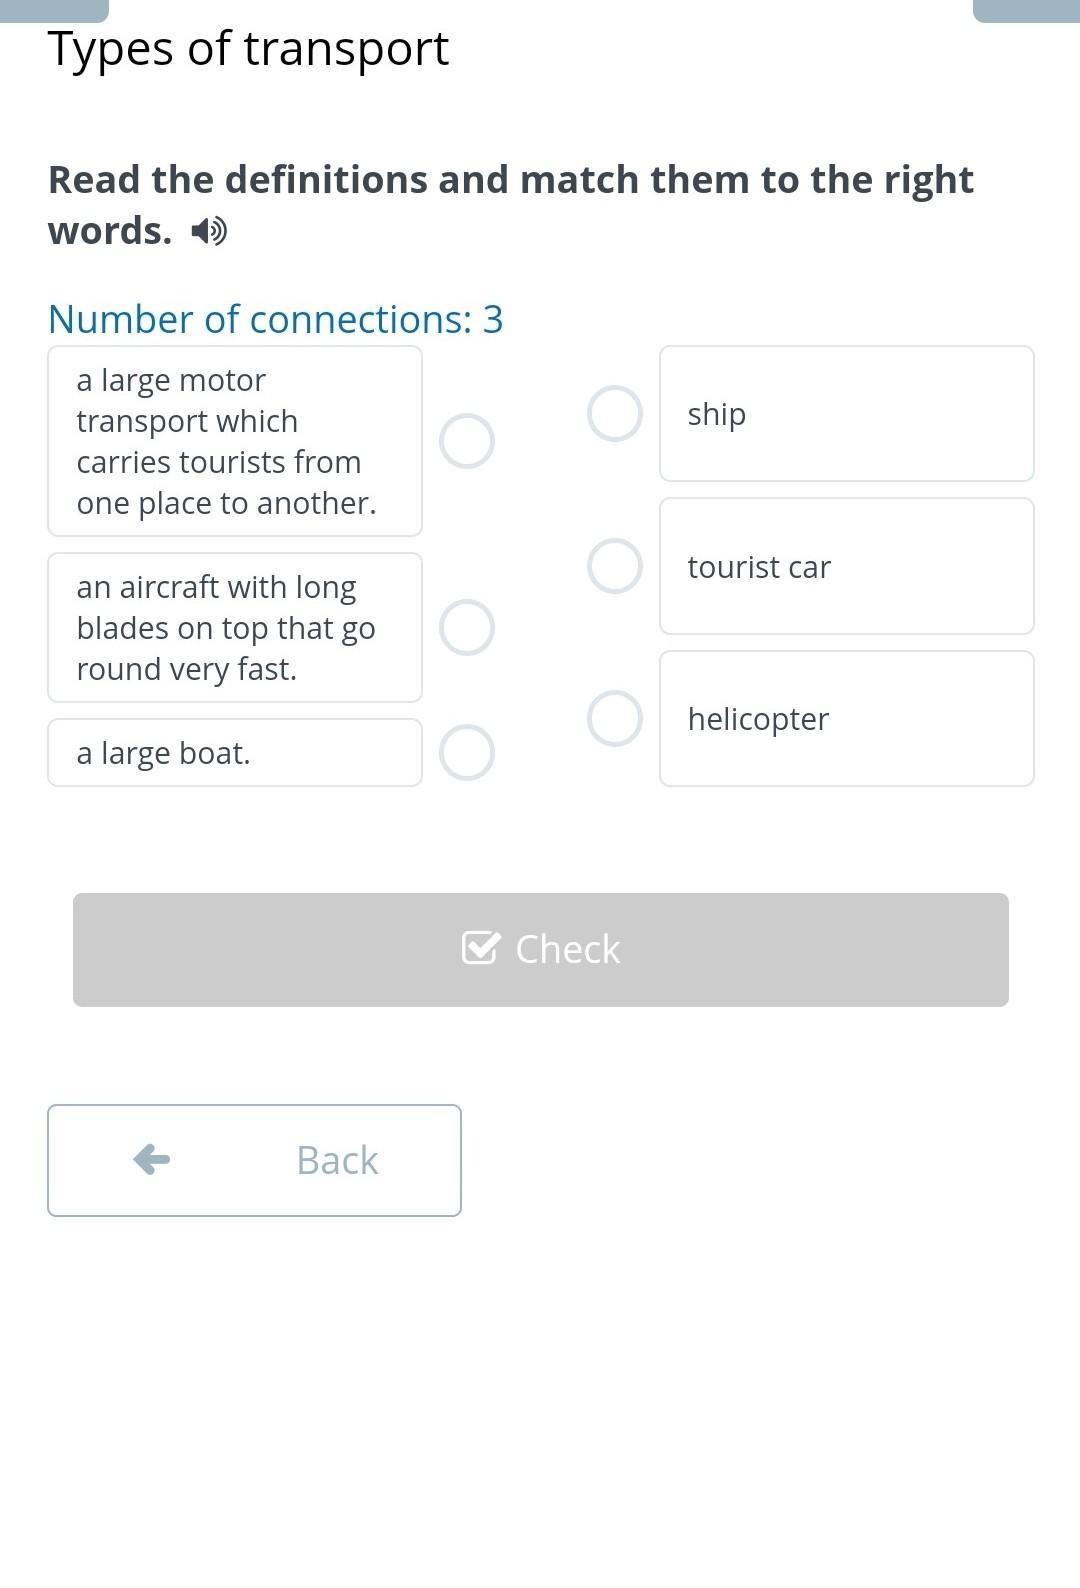The height and width of the screenshot is (1588, 1080).
Task: Play the audio speaker icon
Action: click(x=209, y=231)
